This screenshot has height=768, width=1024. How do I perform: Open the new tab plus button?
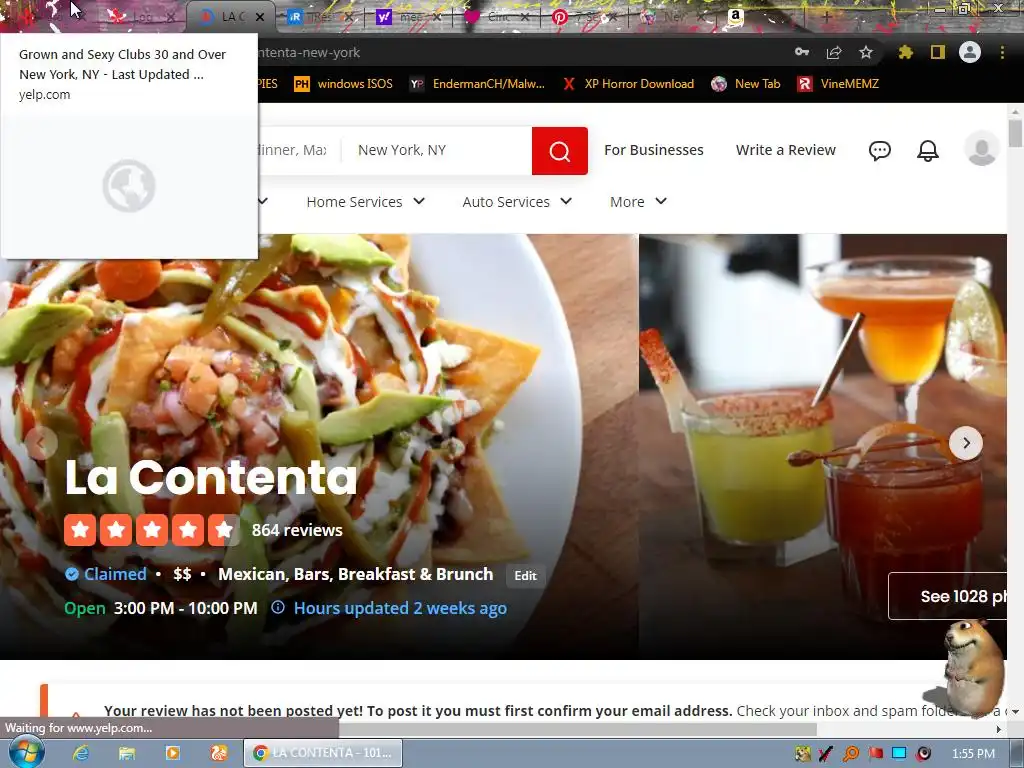pos(826,17)
